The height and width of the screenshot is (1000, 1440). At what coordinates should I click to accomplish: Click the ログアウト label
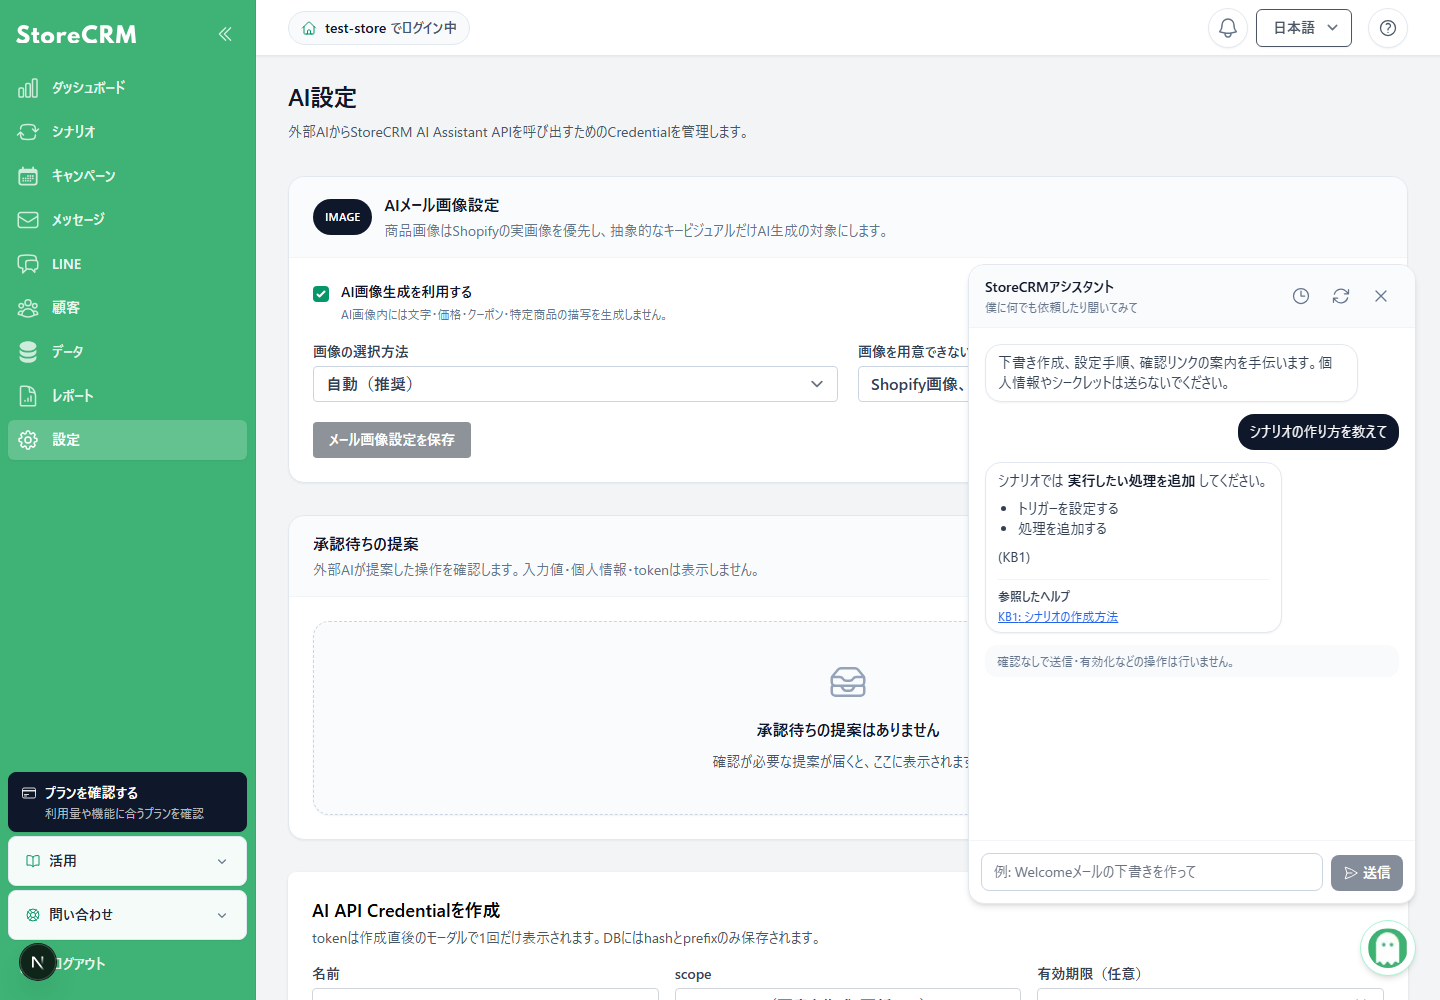point(80,964)
